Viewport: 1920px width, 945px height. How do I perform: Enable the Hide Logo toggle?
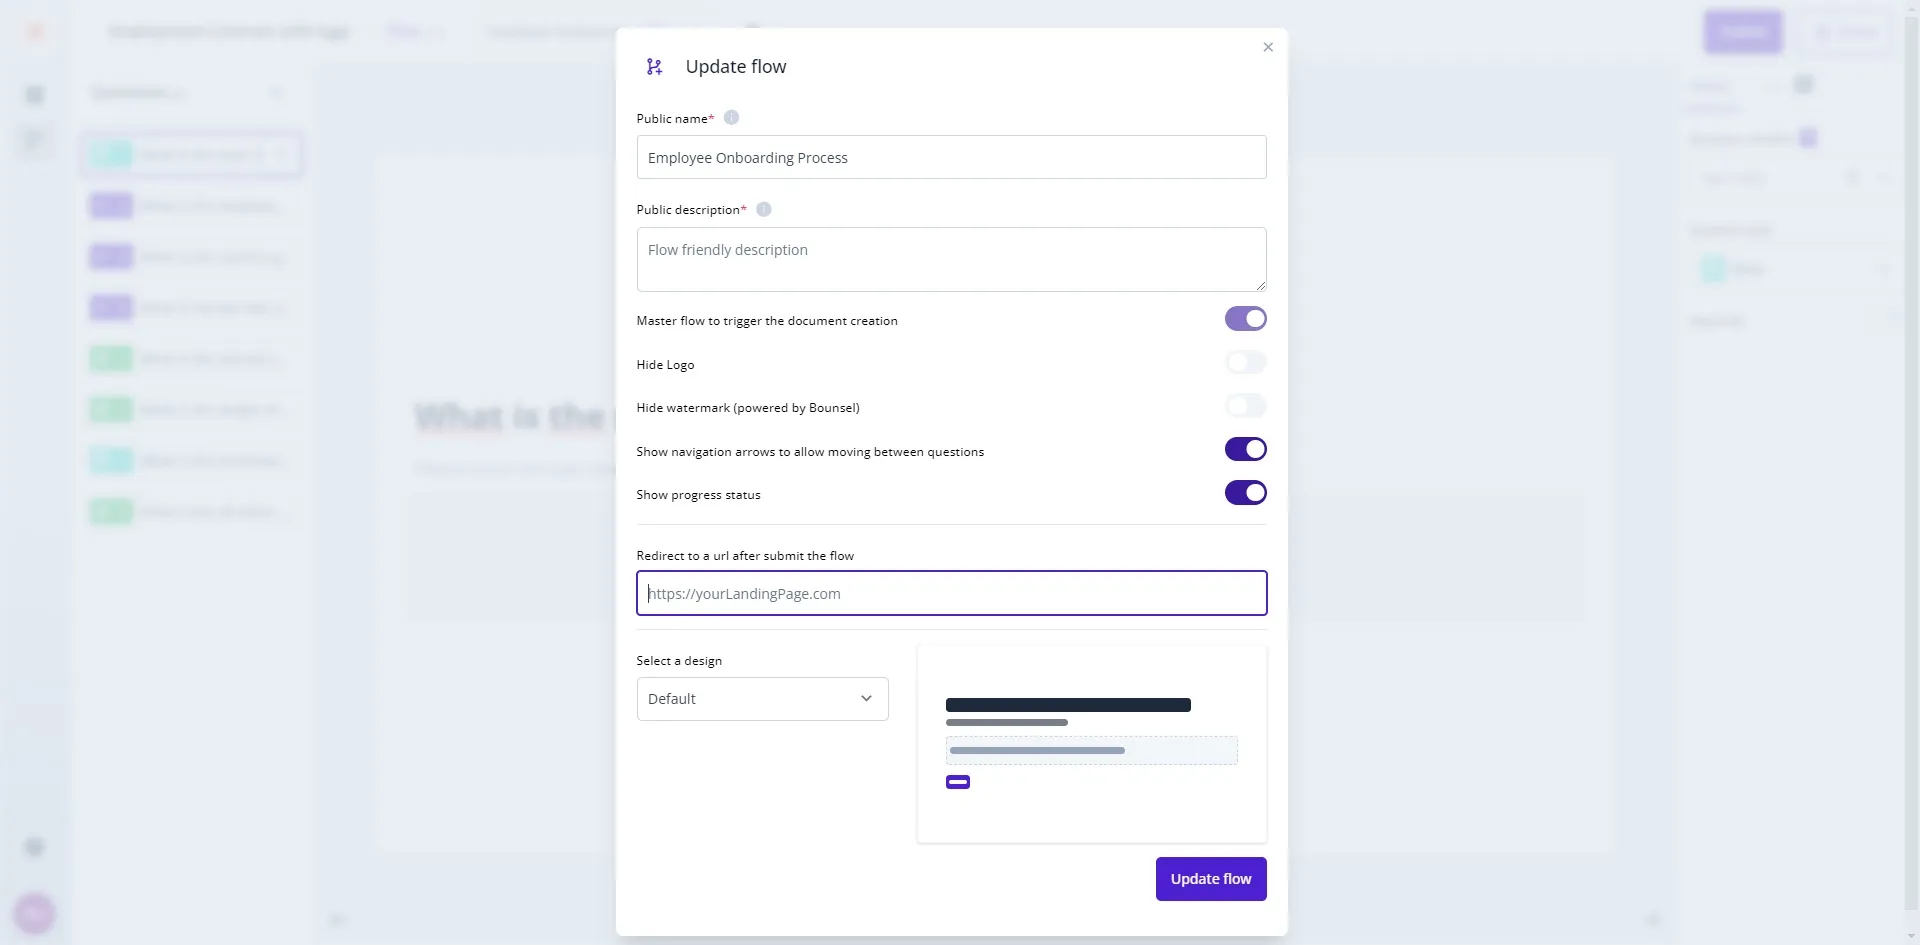[x=1245, y=363]
